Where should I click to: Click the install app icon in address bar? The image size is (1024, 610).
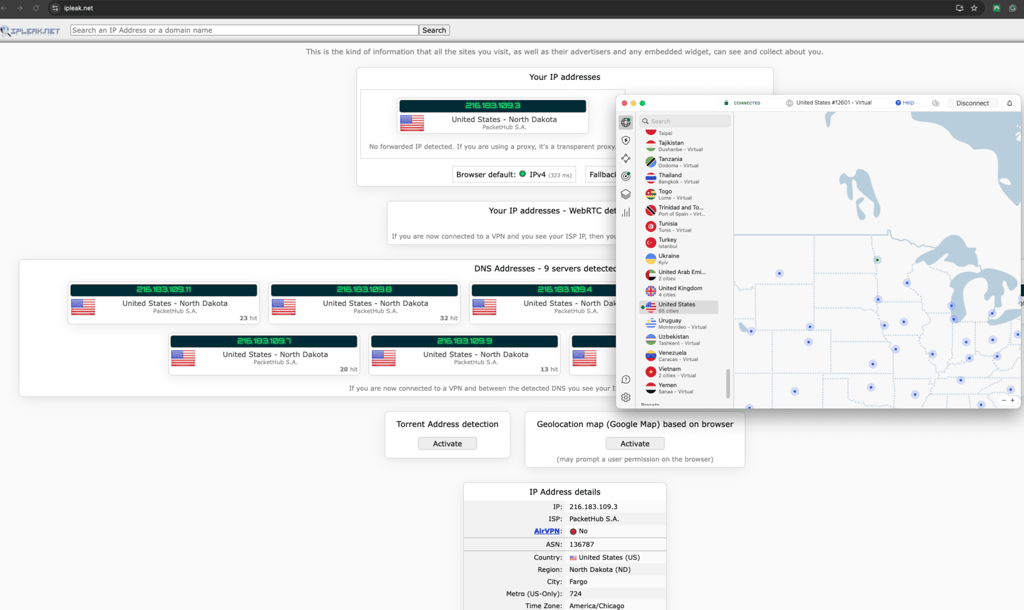959,8
